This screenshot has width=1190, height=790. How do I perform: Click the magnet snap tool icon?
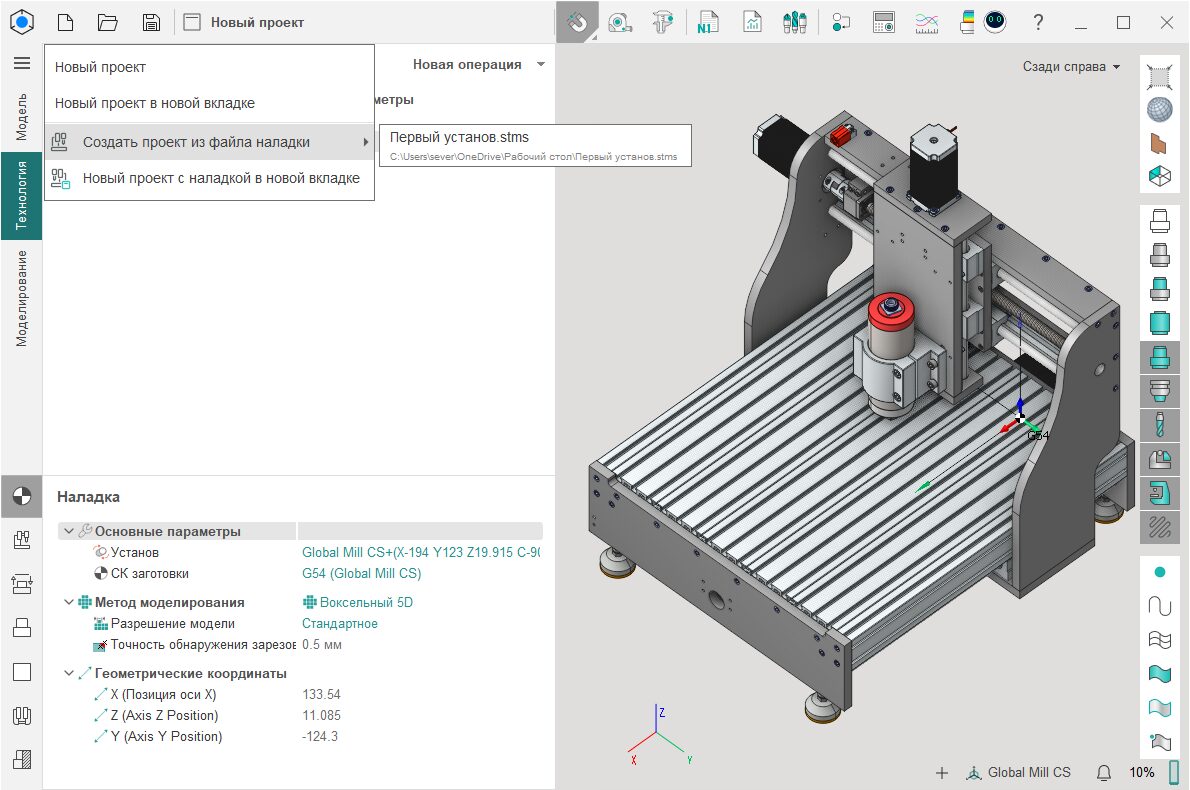577,22
